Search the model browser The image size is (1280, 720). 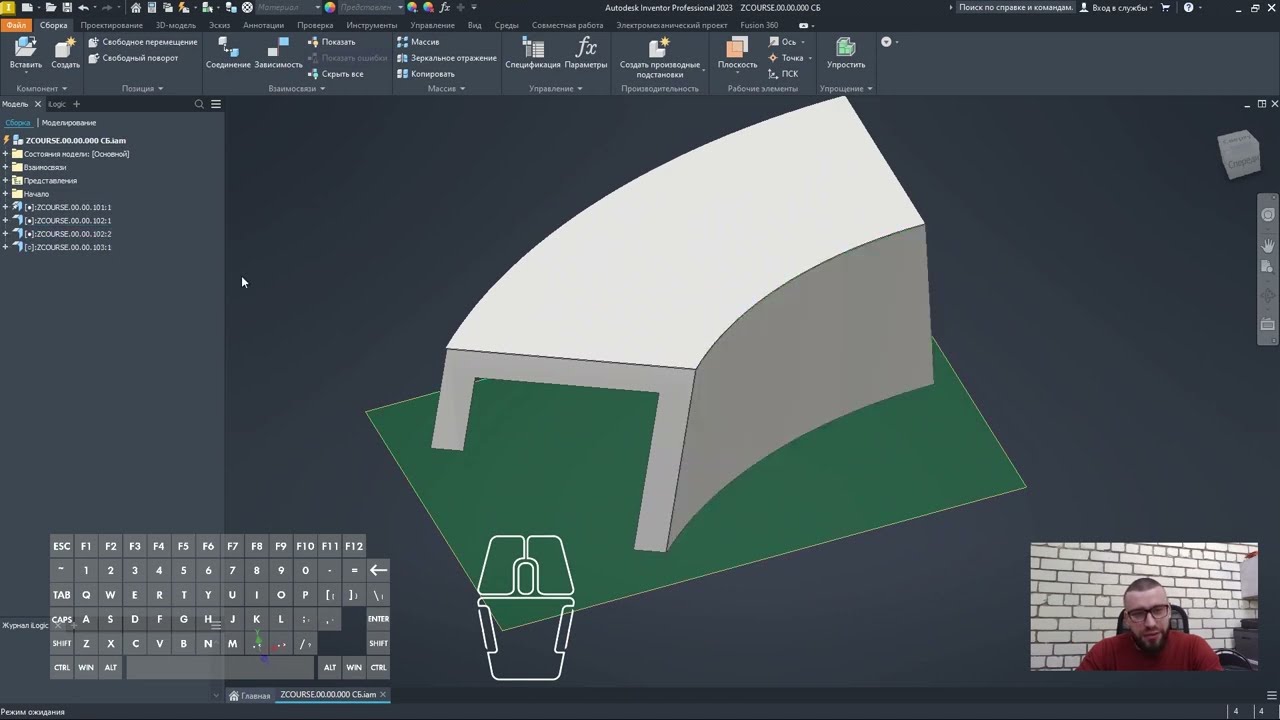(x=199, y=104)
